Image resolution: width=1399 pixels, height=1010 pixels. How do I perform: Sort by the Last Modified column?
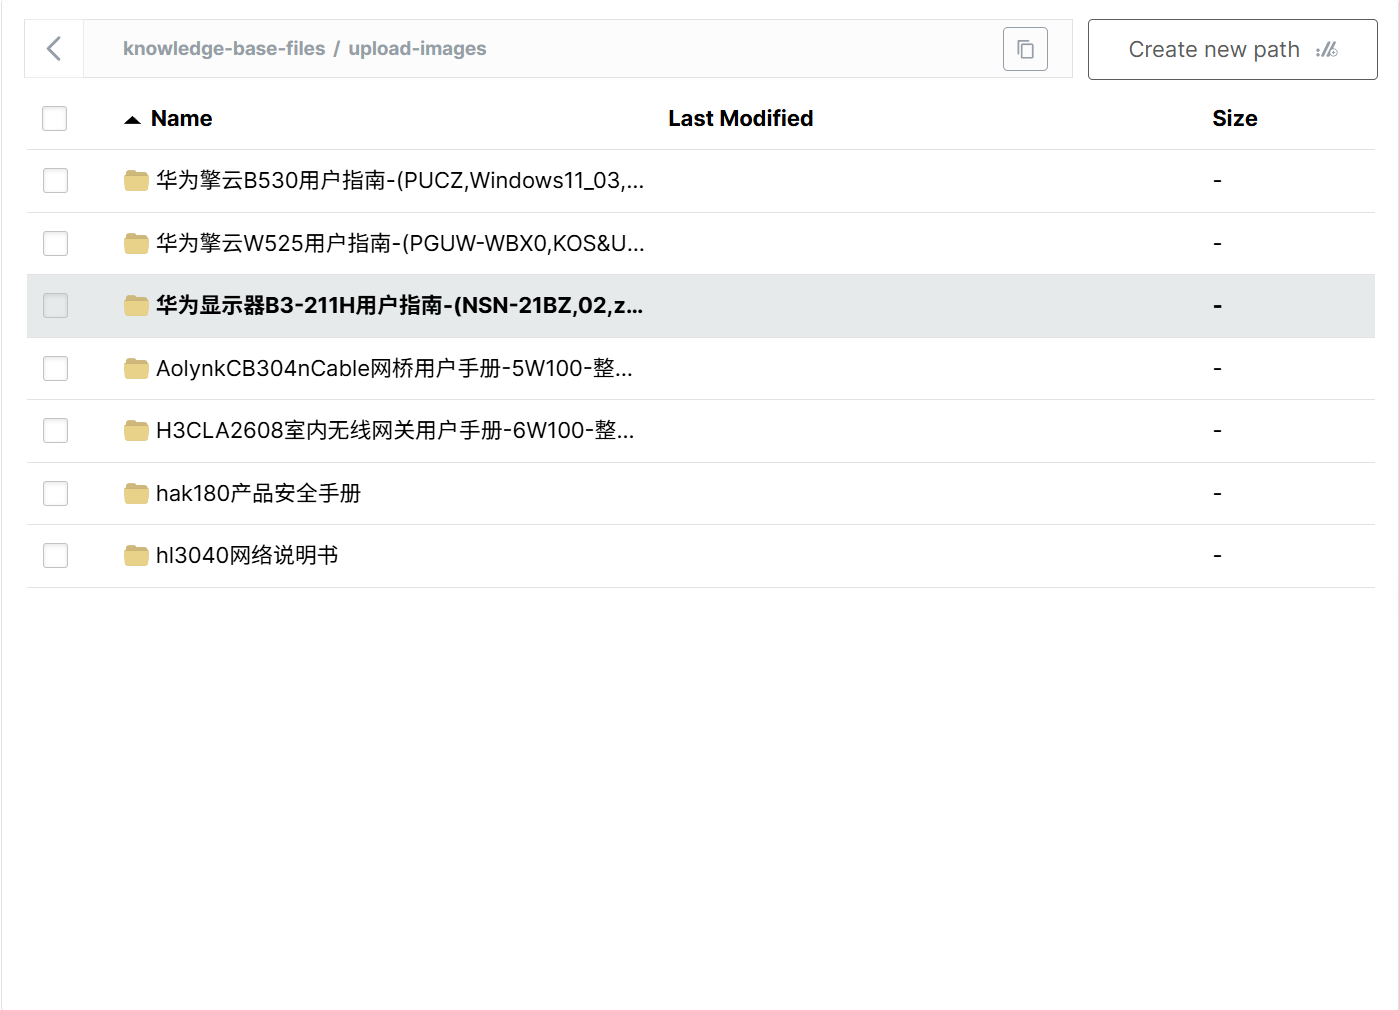[x=740, y=119]
